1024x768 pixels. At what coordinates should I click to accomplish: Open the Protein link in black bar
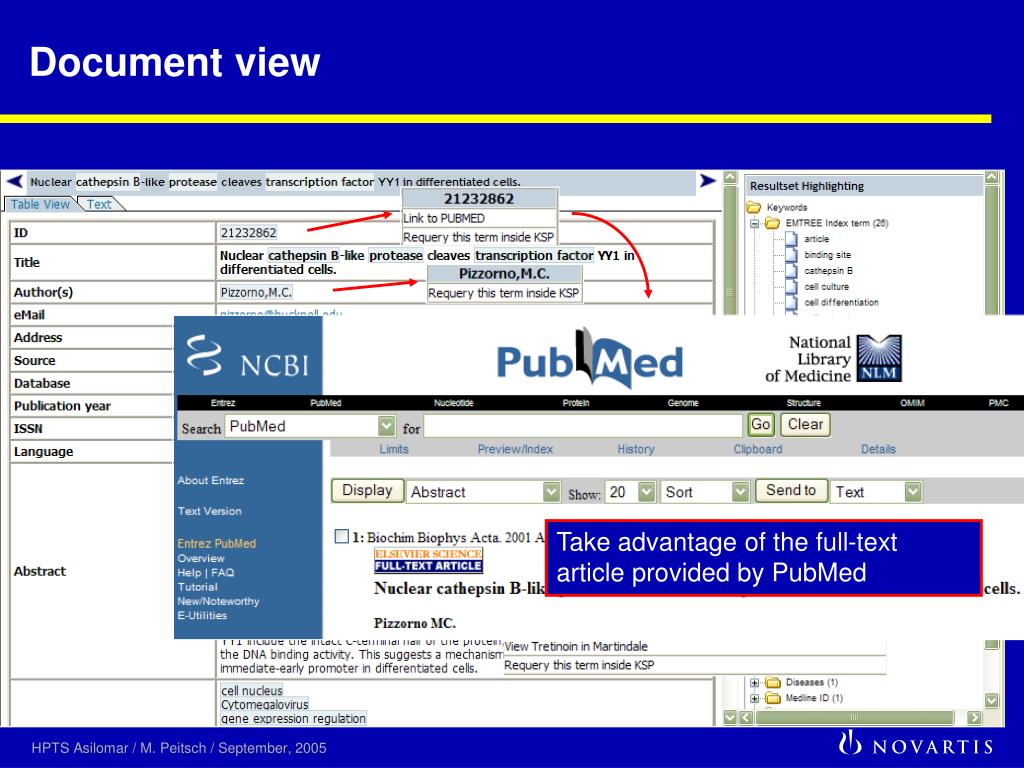[x=576, y=403]
